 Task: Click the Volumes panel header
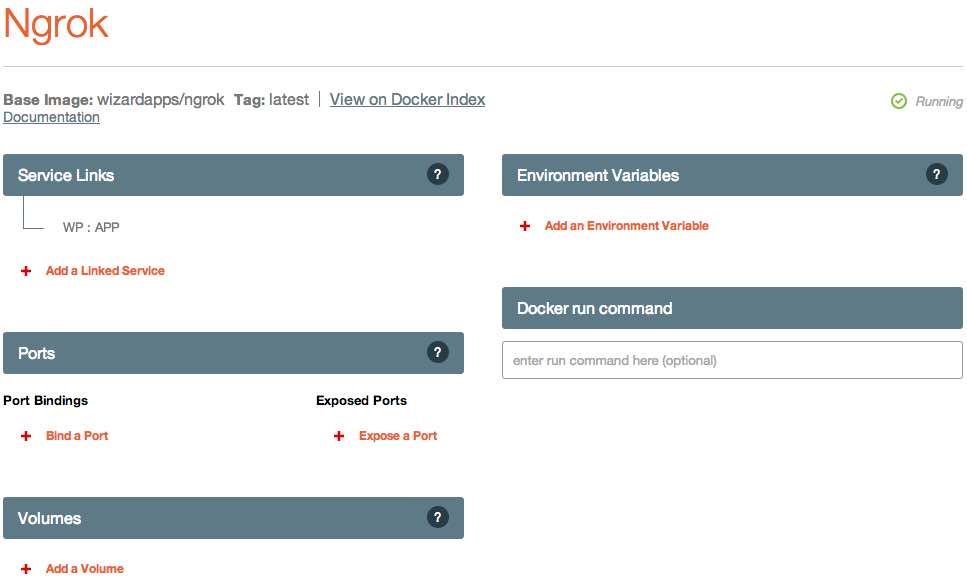(x=233, y=518)
